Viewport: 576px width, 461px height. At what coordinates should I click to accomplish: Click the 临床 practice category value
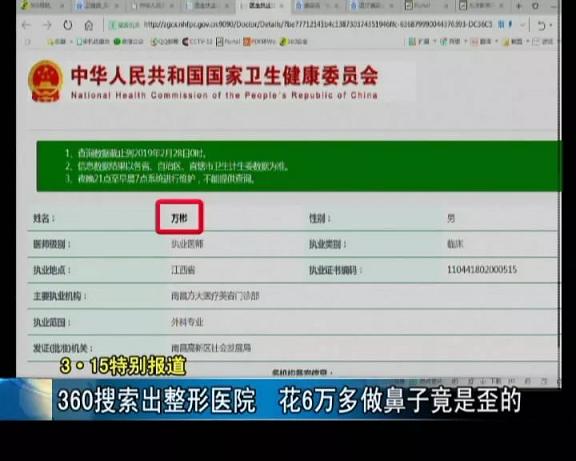pos(455,244)
